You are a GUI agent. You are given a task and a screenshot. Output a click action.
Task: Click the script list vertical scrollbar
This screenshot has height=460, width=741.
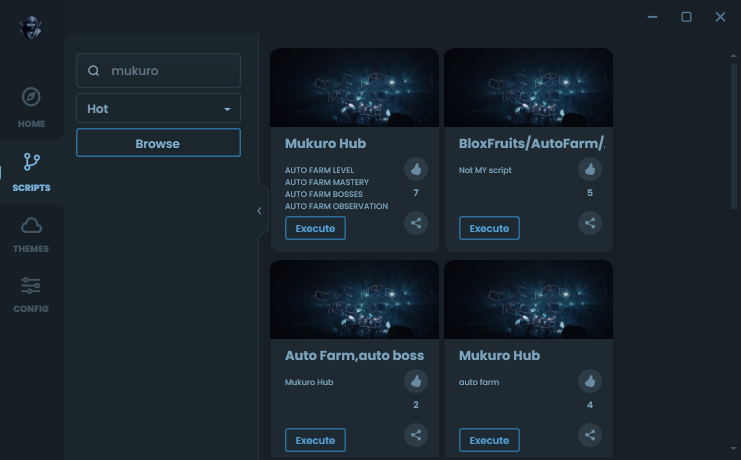pyautogui.click(x=733, y=136)
